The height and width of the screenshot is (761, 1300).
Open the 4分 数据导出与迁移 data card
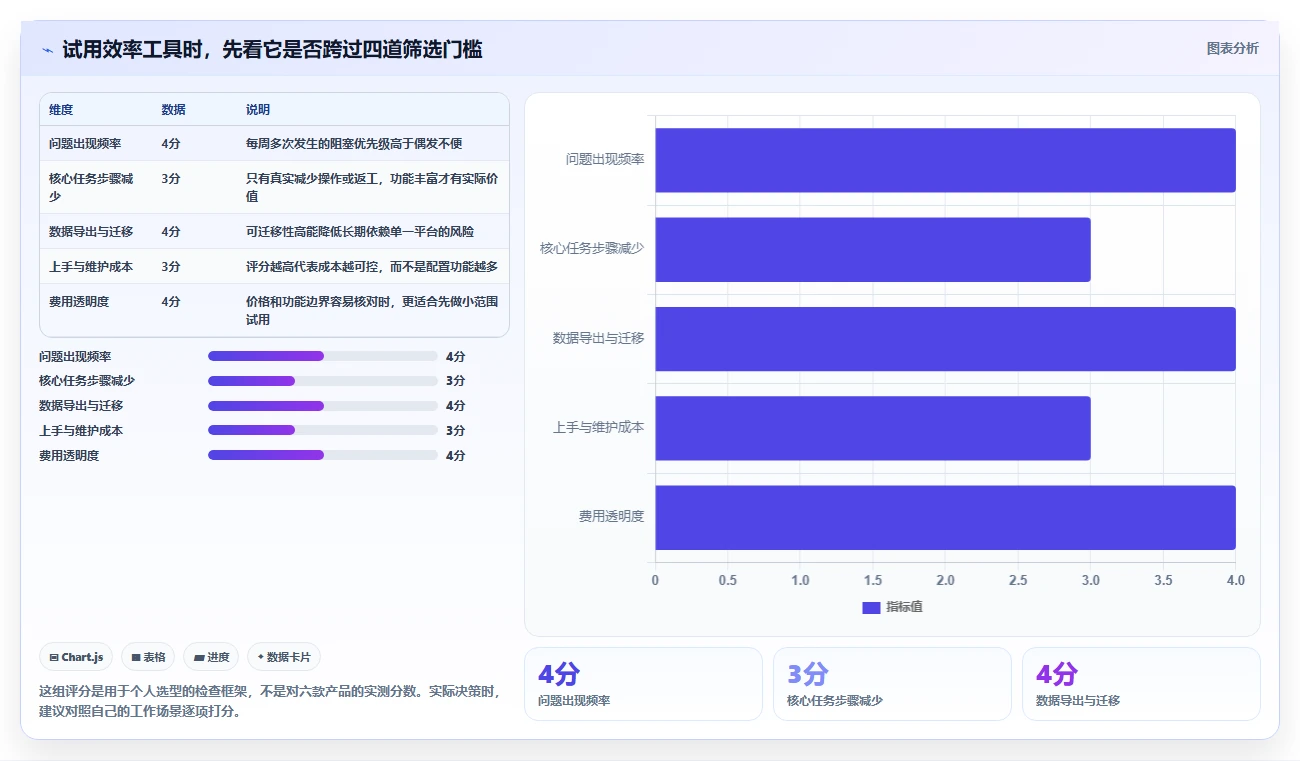click(1141, 684)
